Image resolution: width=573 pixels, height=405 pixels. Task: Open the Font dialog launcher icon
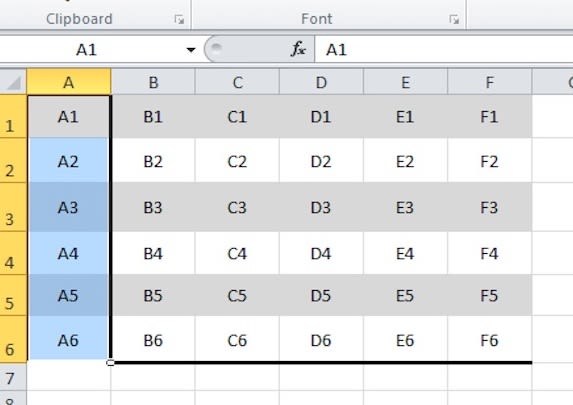[454, 19]
